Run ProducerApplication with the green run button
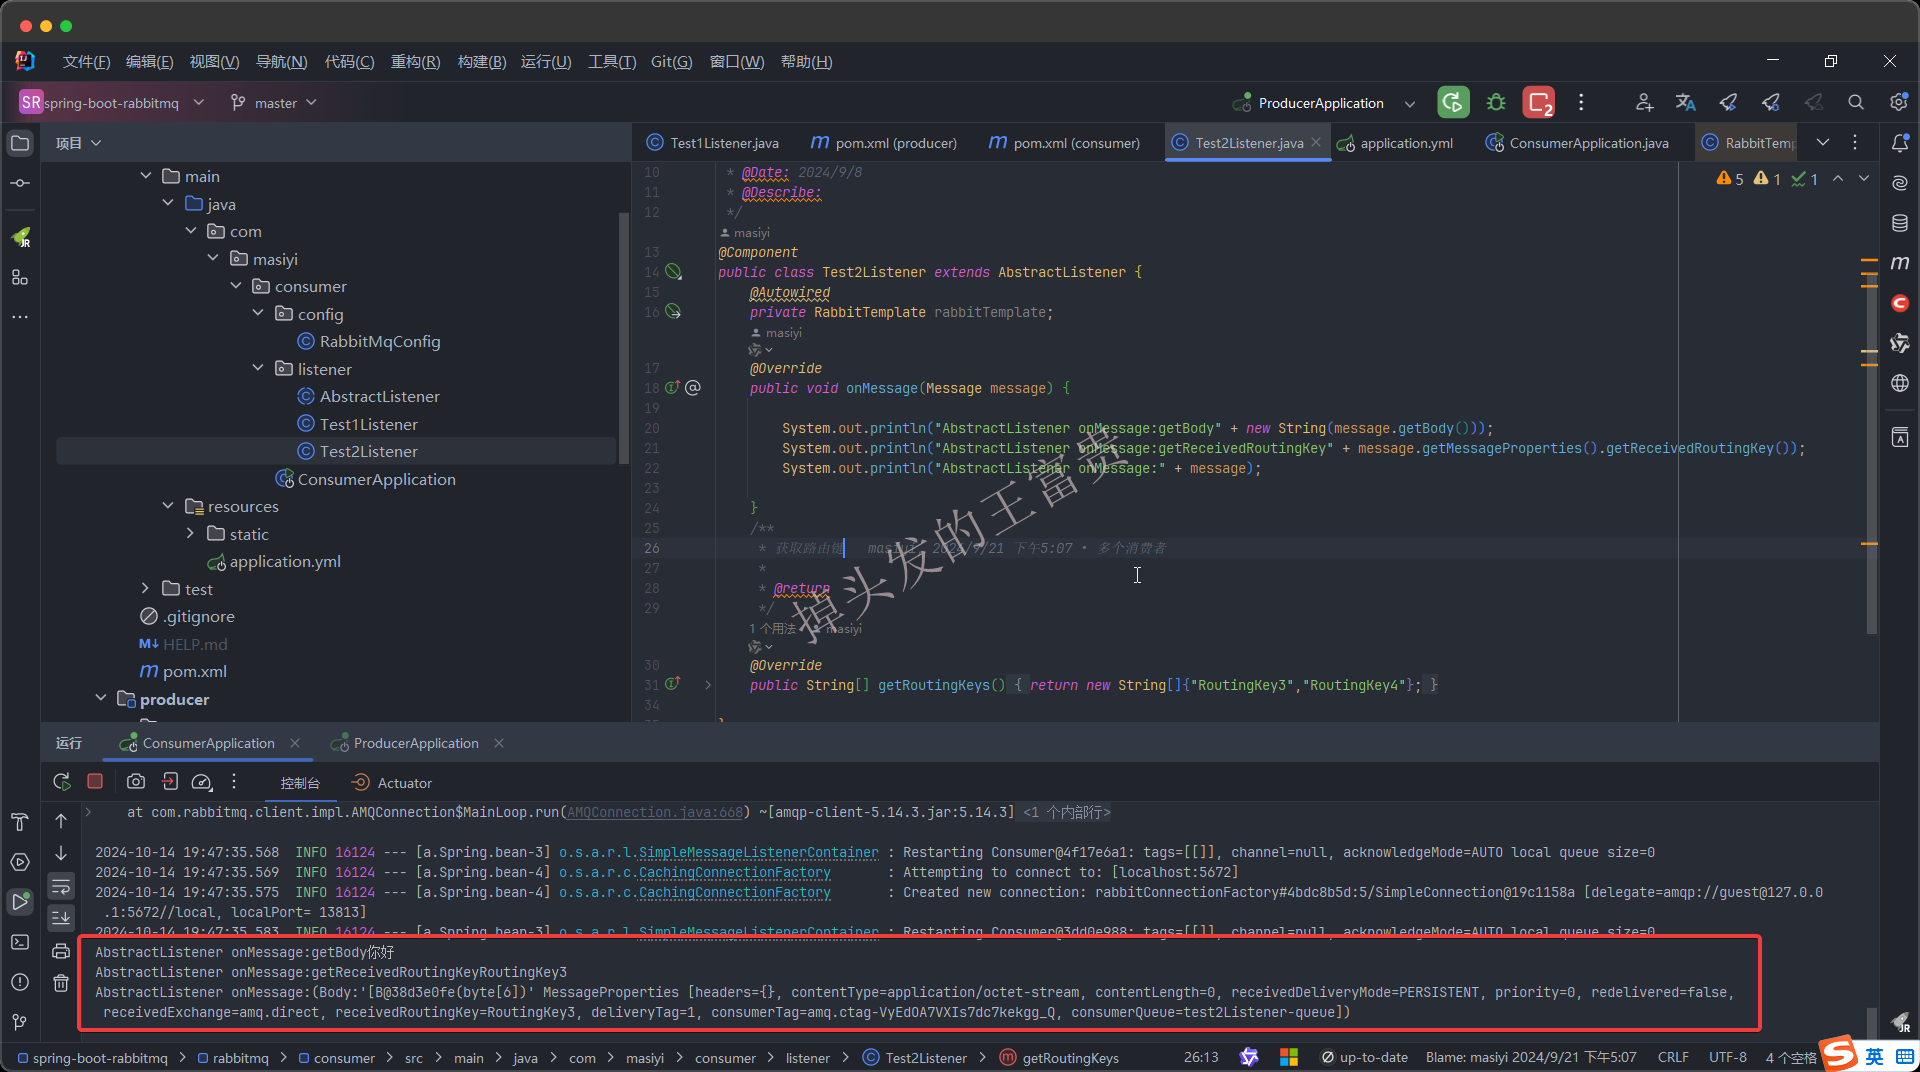Image resolution: width=1920 pixels, height=1072 pixels. (1453, 102)
